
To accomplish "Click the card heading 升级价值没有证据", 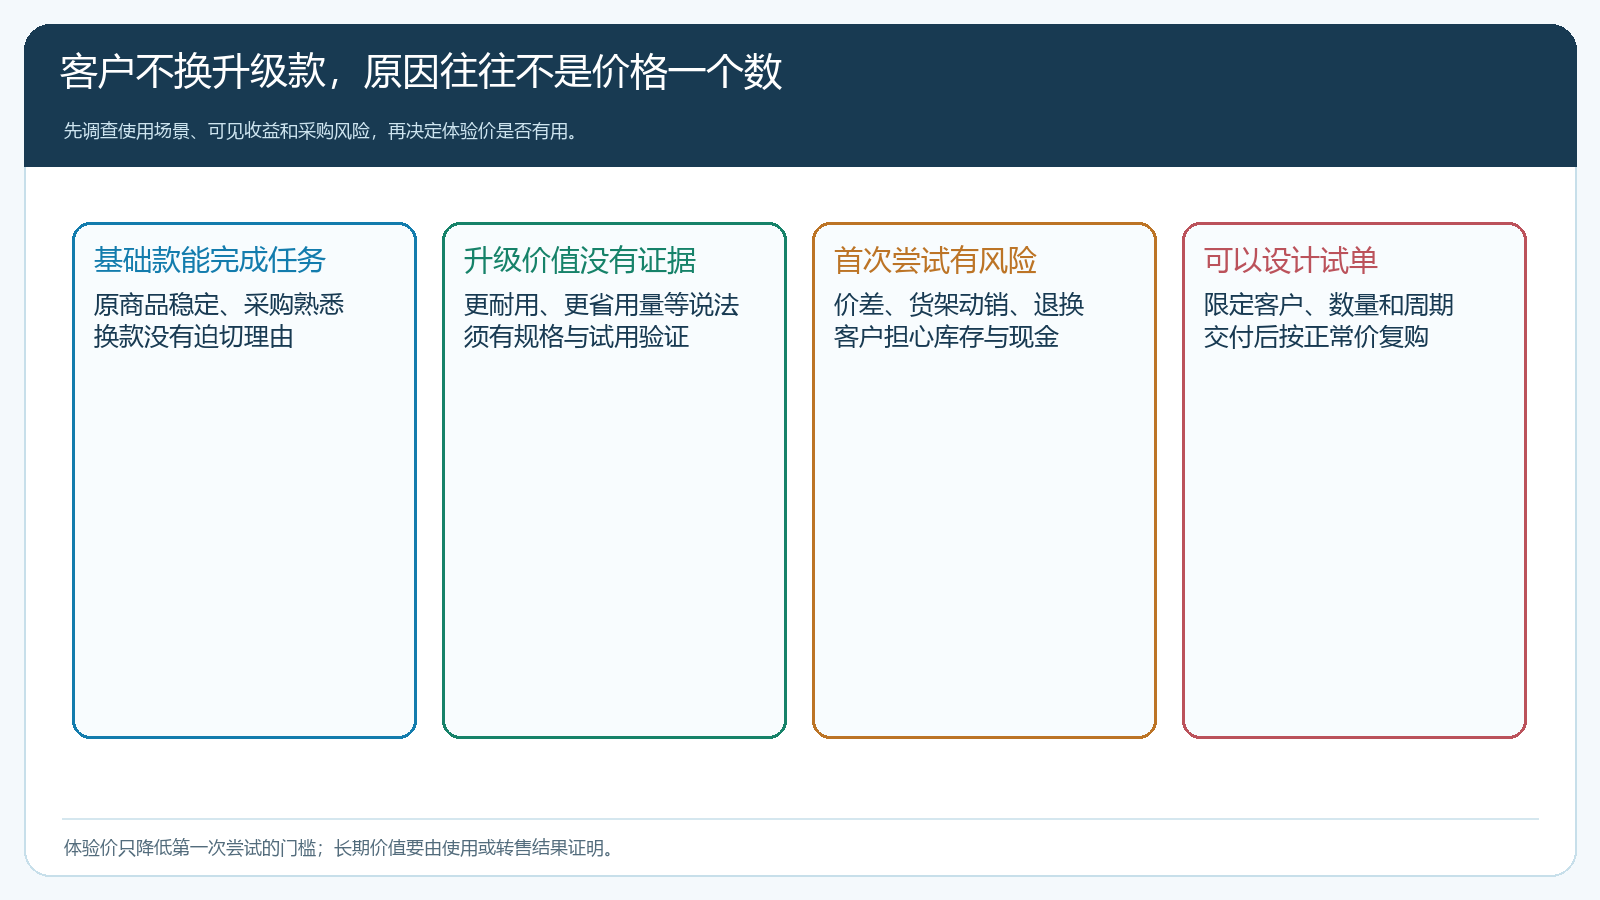I will pos(580,260).
